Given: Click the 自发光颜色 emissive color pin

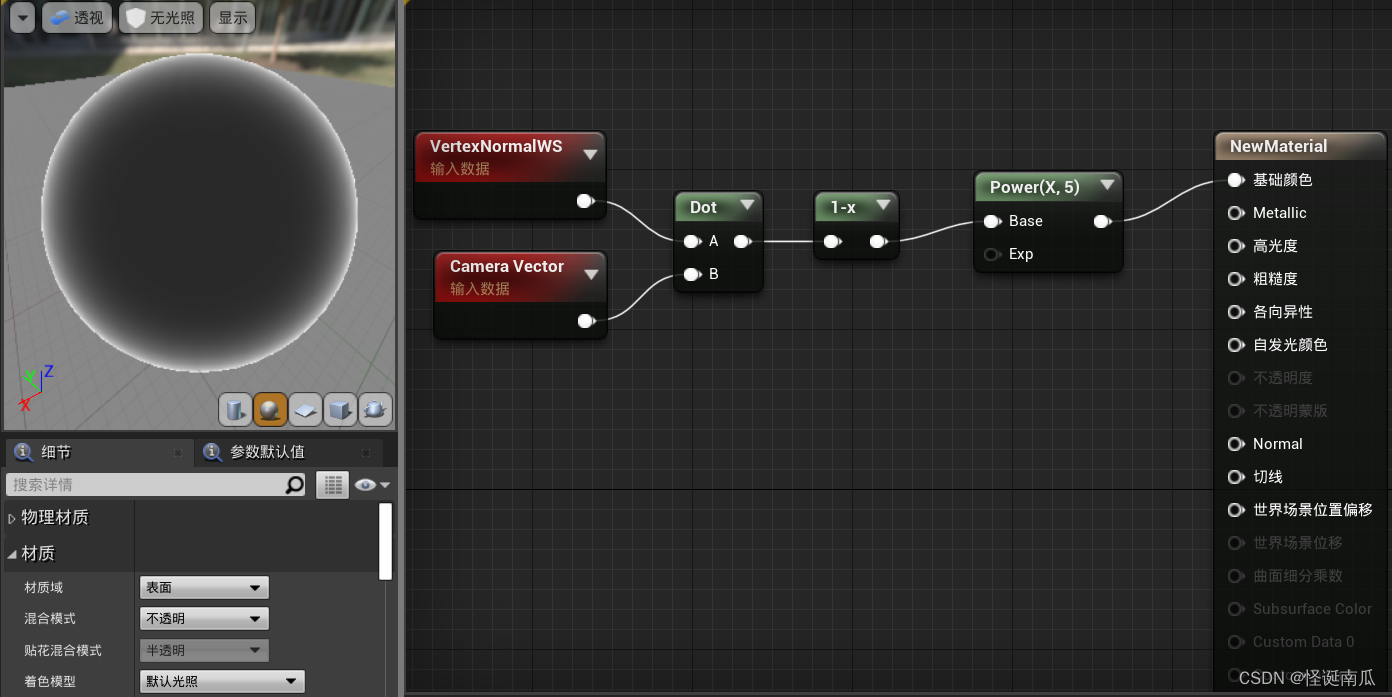Looking at the screenshot, I should click(x=1236, y=345).
